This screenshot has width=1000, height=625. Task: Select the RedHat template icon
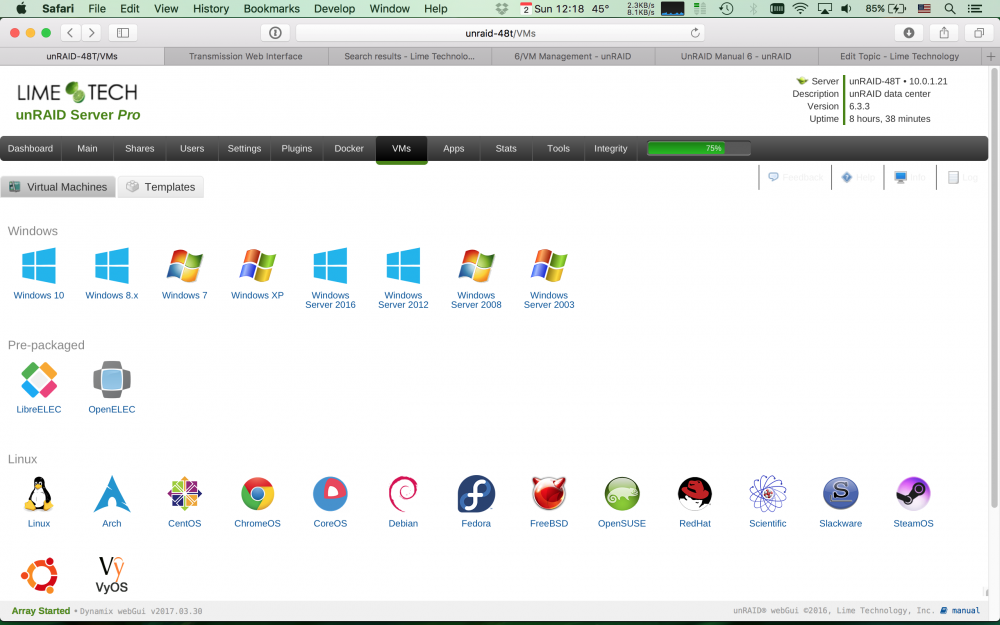point(695,494)
